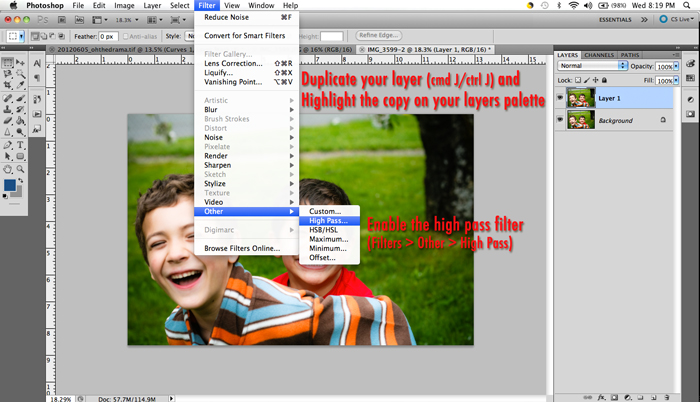
Task: Hide Layer 1 with eye icon
Action: (x=560, y=98)
